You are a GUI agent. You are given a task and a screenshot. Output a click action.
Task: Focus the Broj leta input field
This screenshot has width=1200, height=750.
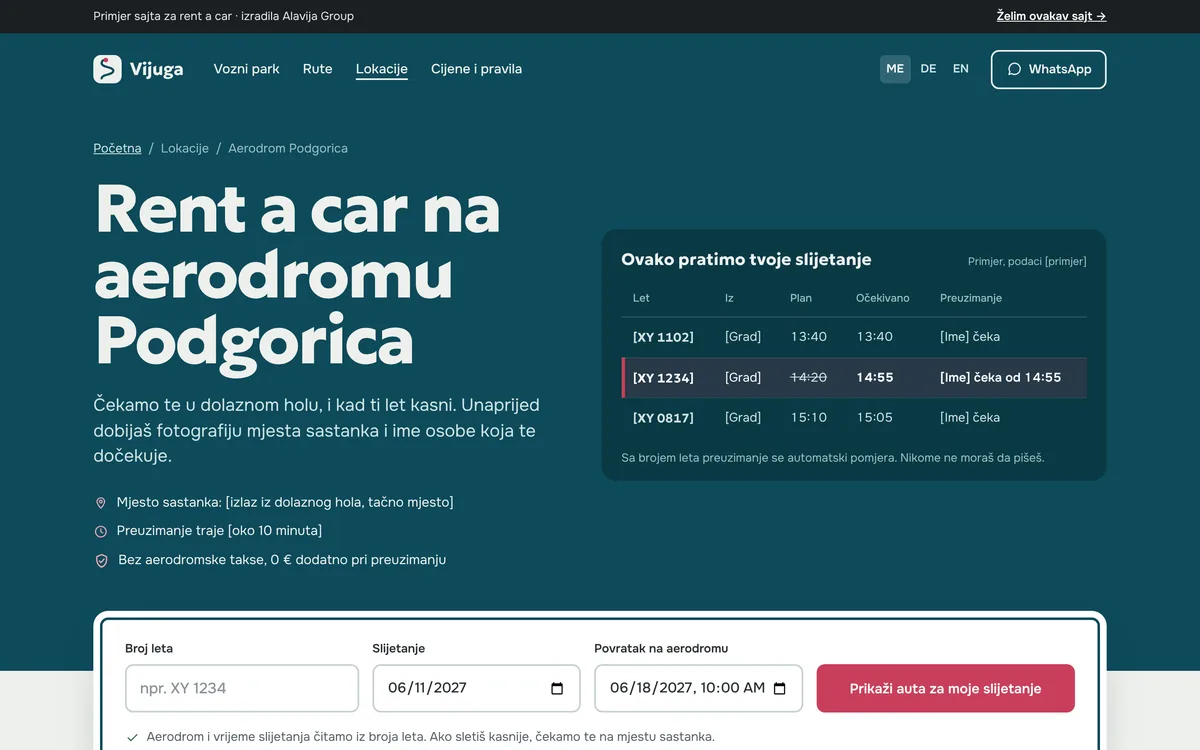click(242, 688)
